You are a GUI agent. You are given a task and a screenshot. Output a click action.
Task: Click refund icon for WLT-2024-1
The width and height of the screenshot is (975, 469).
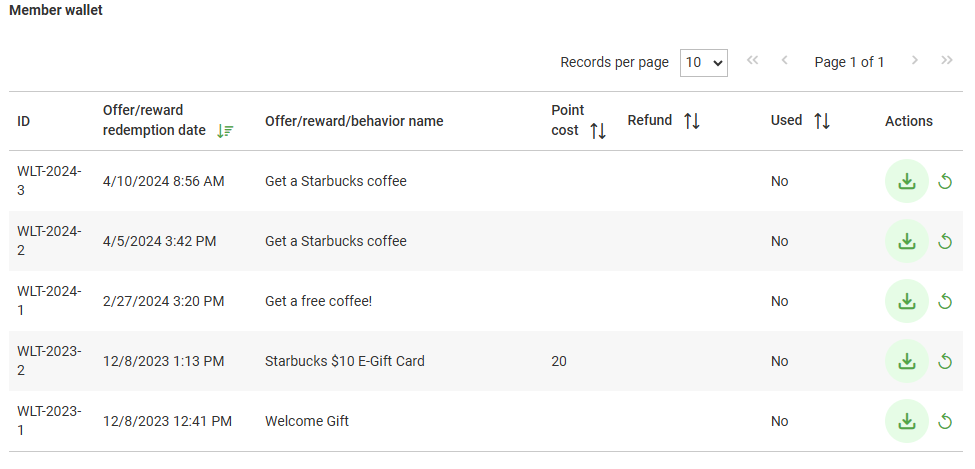click(x=945, y=301)
